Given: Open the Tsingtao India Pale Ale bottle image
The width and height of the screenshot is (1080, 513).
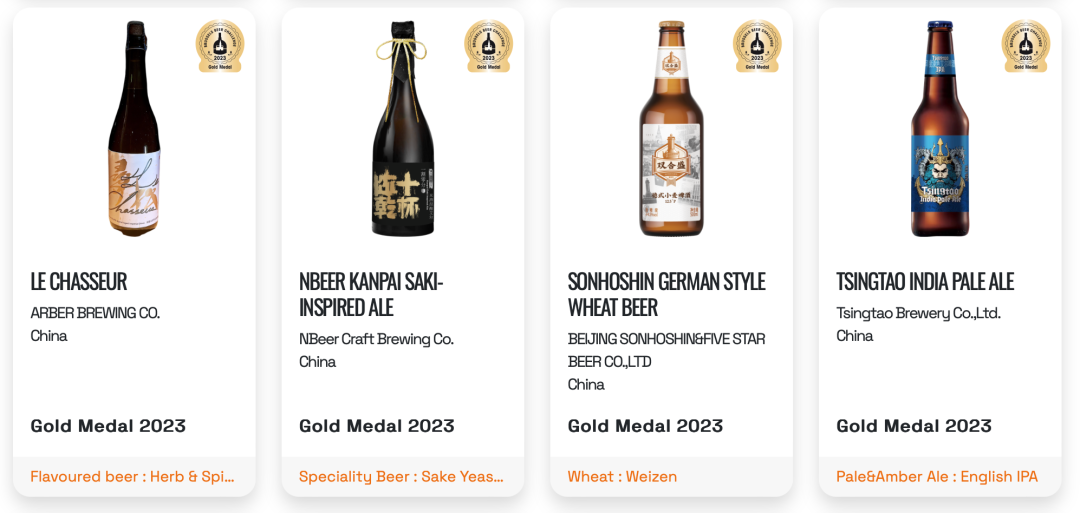Looking at the screenshot, I should (x=940, y=128).
